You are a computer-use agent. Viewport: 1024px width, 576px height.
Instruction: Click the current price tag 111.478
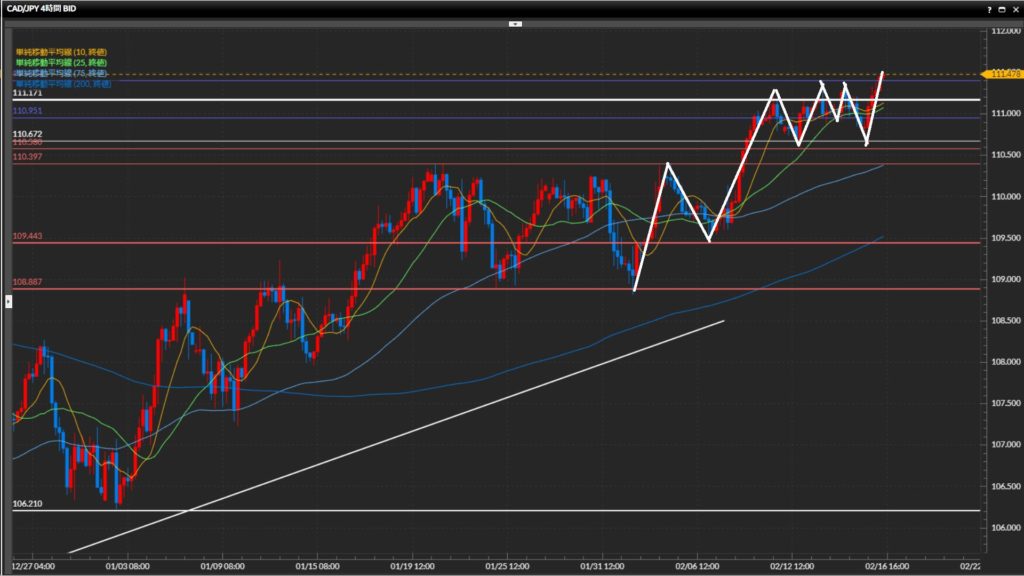point(1004,74)
